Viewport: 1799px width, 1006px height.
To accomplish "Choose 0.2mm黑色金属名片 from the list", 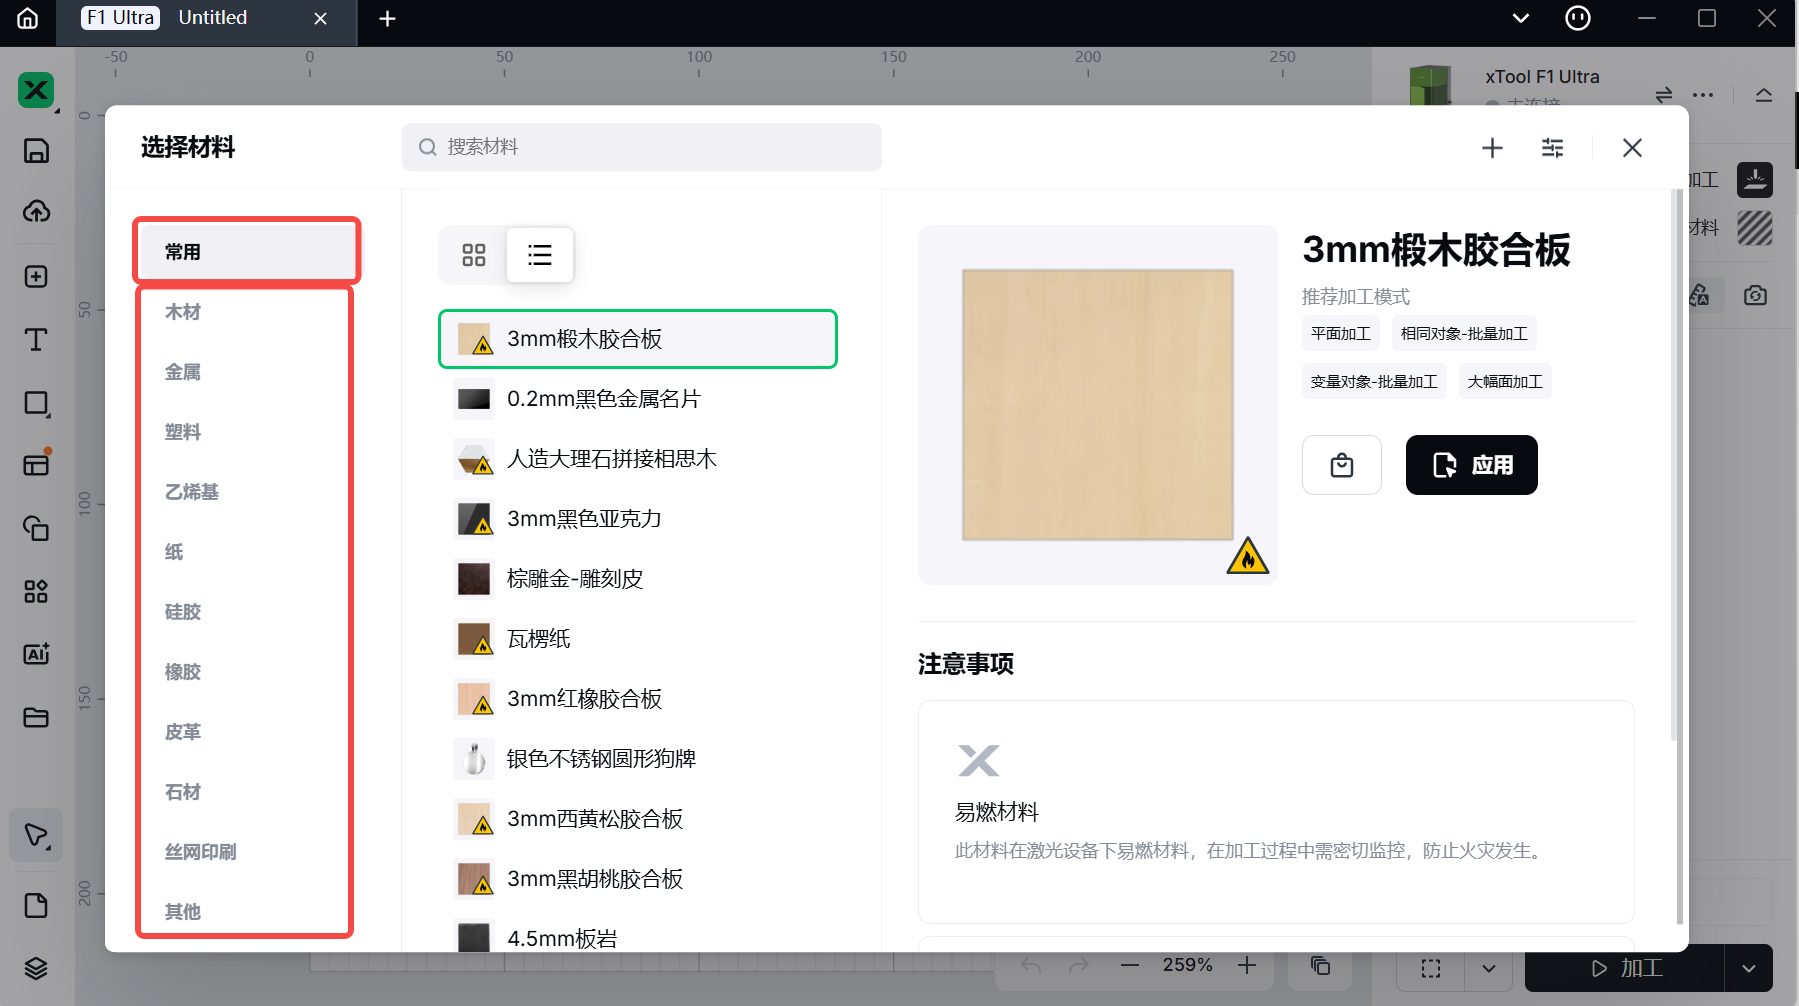I will 603,399.
